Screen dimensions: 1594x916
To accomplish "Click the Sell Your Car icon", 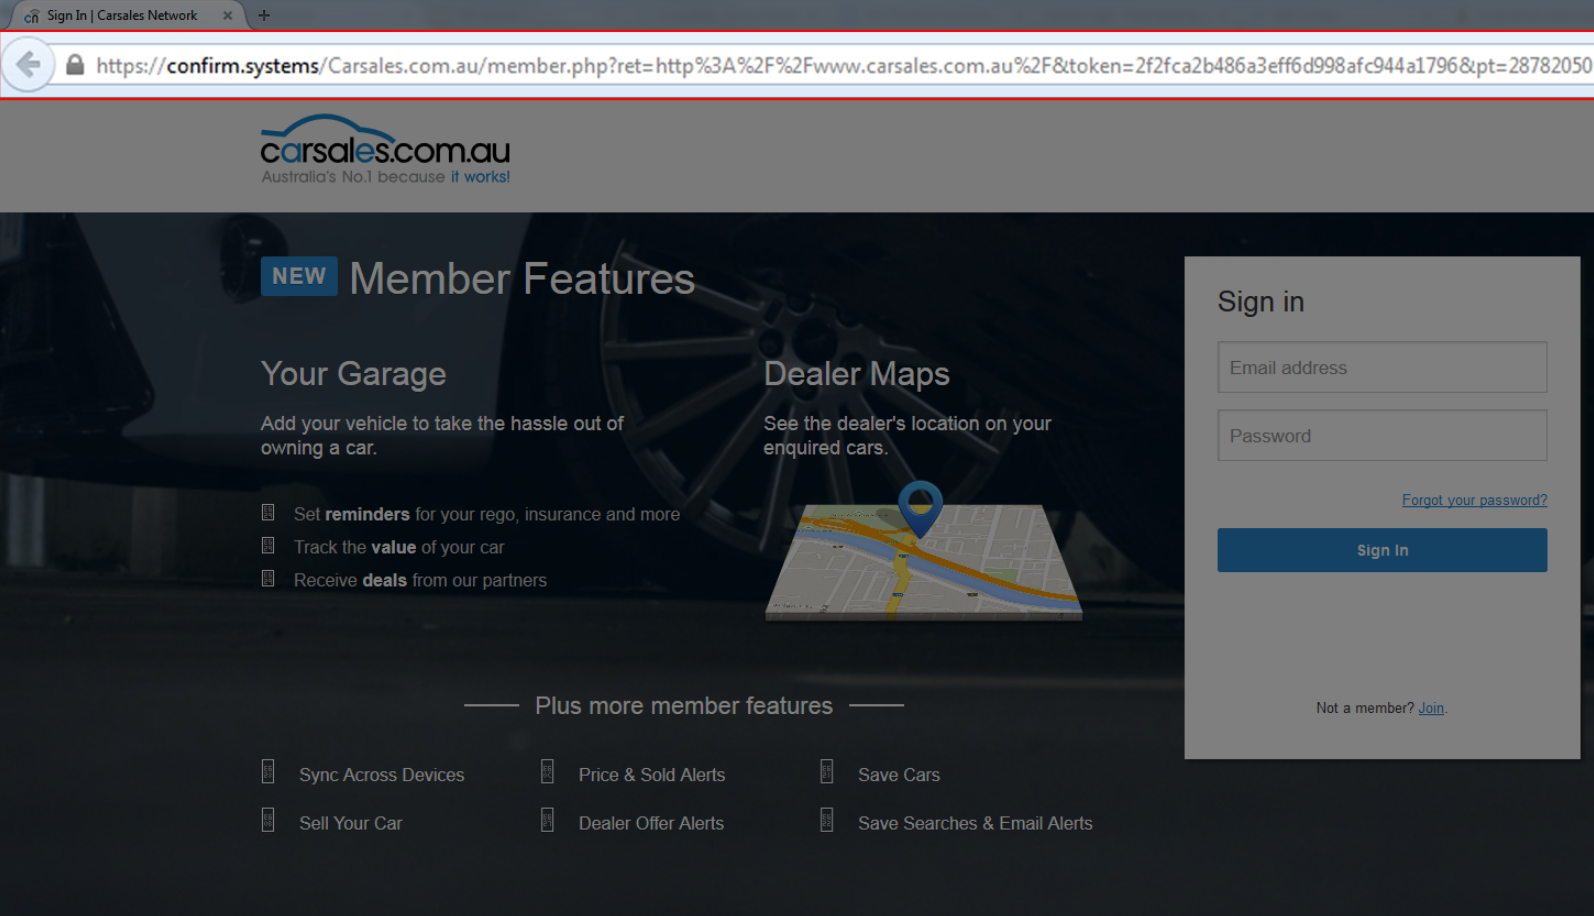I will (268, 820).
